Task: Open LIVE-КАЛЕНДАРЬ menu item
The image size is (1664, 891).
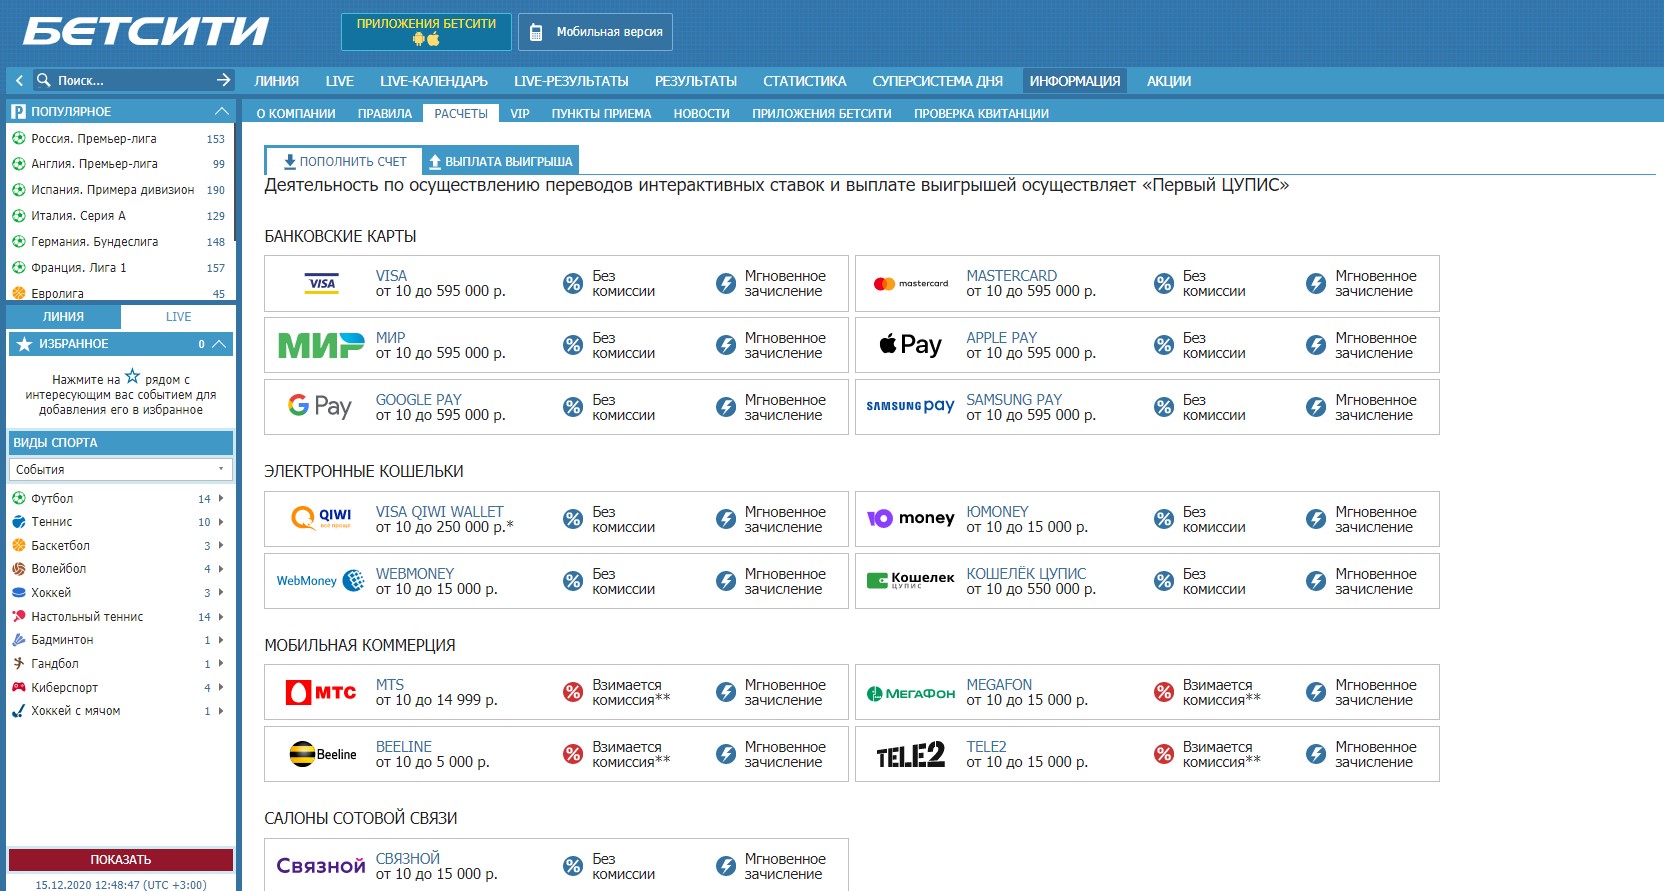Action: 434,81
